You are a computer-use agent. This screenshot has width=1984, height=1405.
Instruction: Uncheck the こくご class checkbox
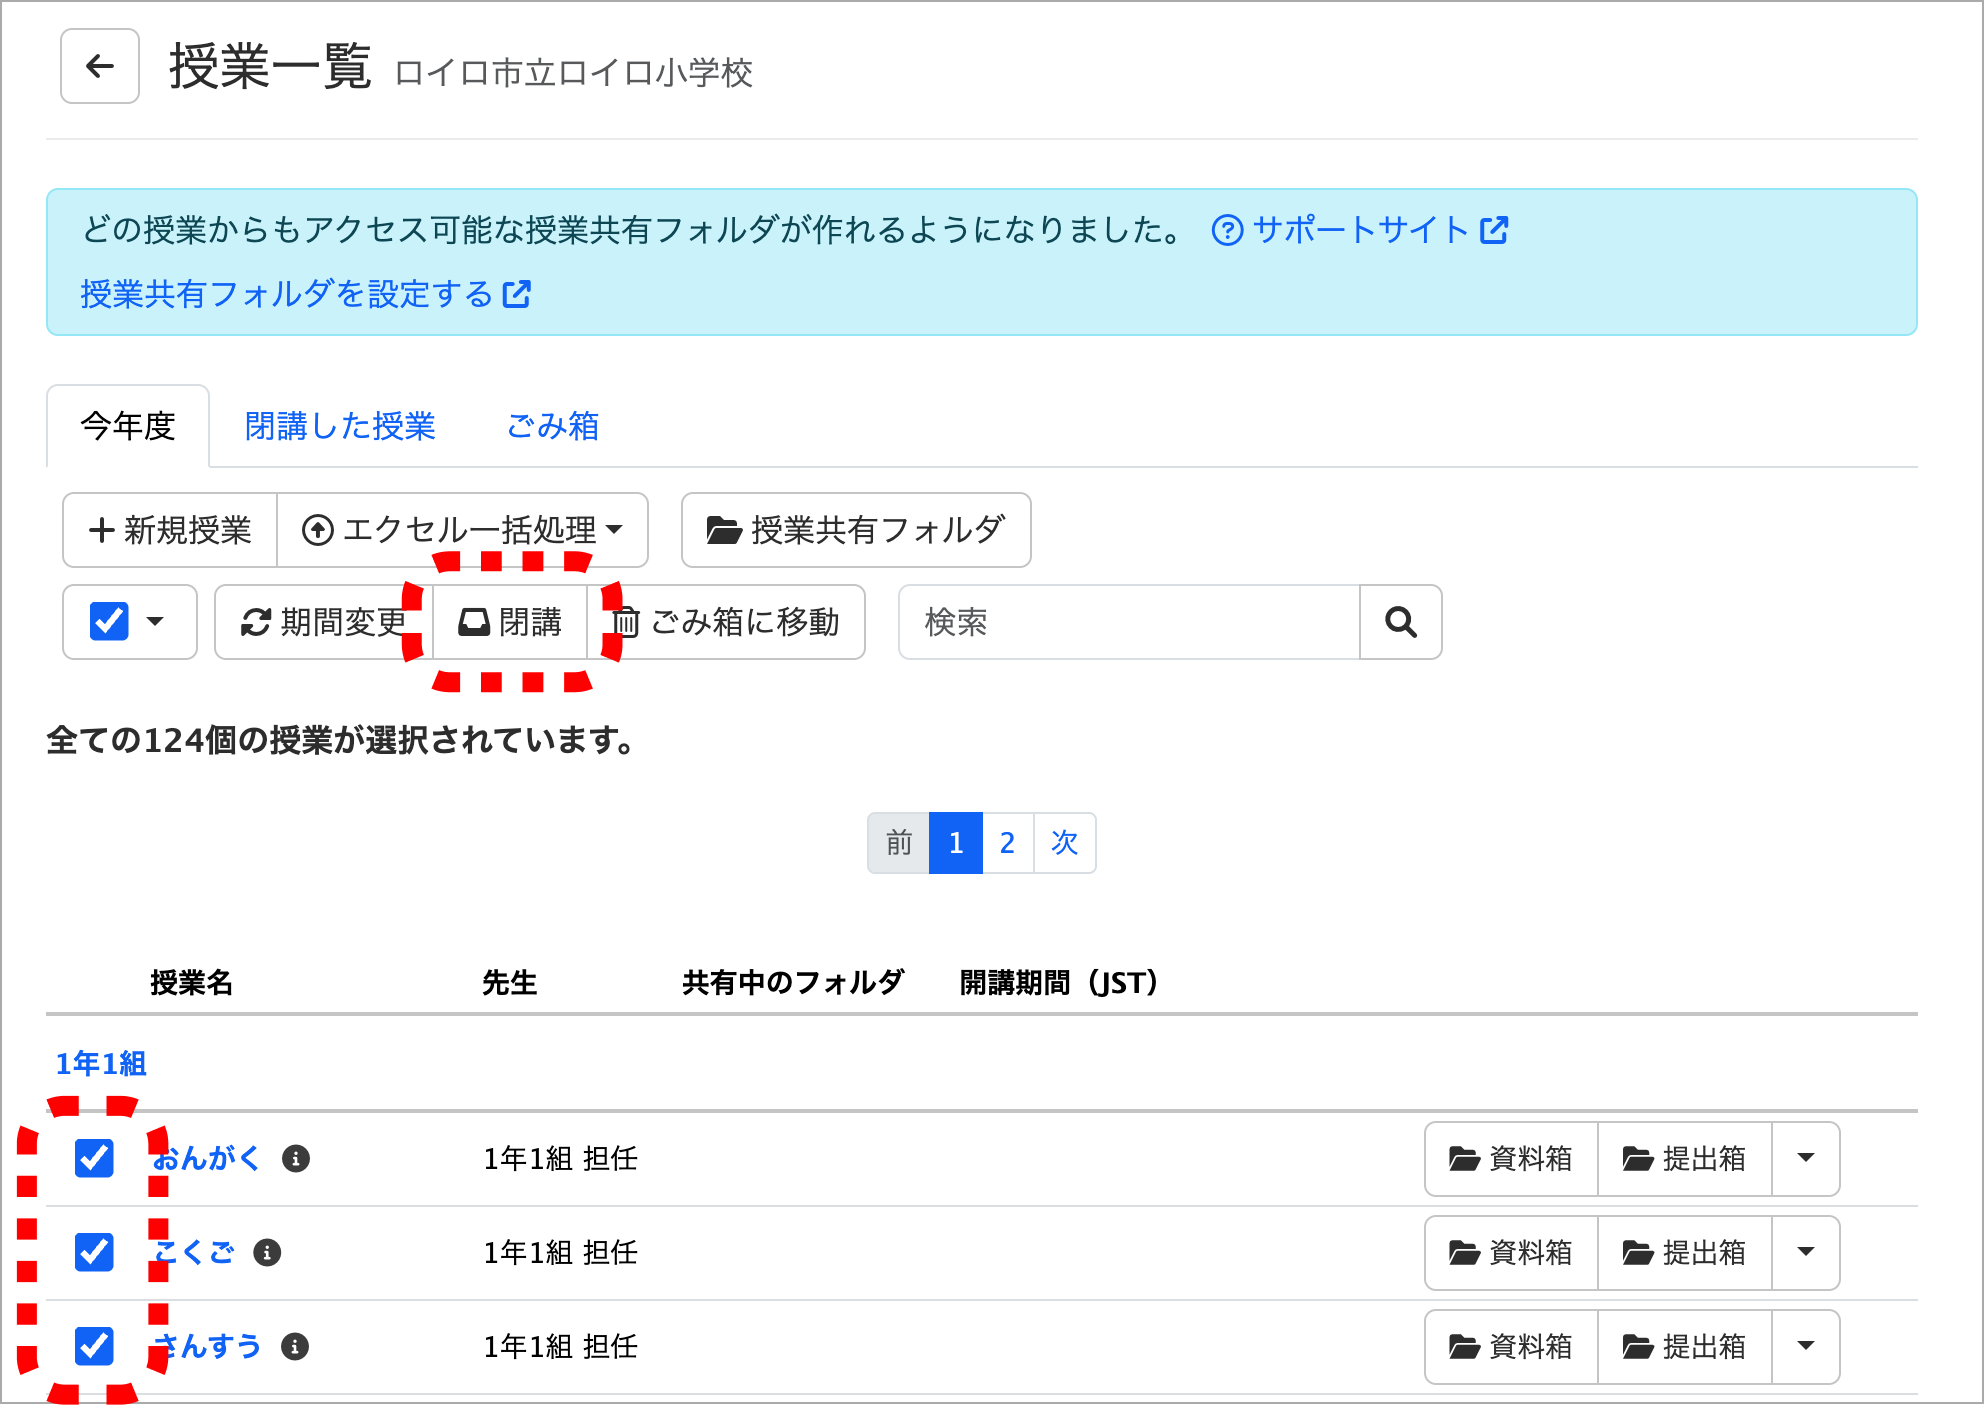point(94,1252)
